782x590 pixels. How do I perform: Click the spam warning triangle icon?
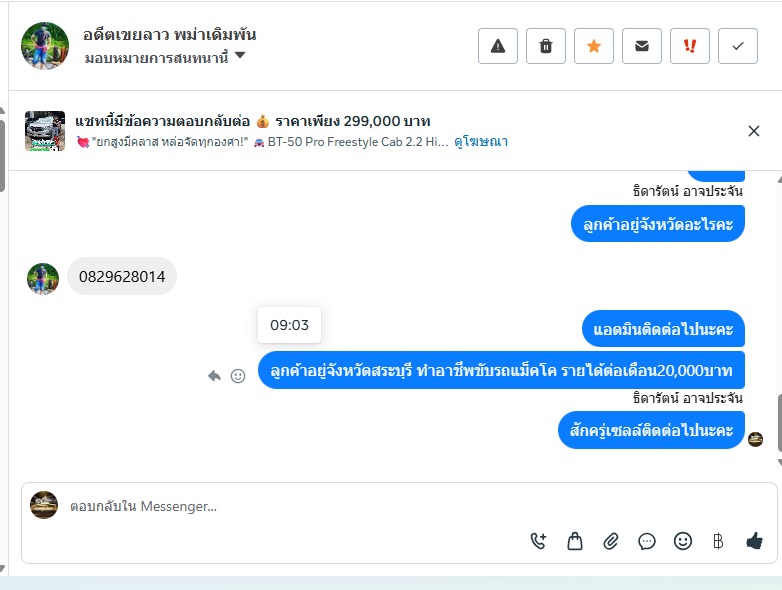point(498,46)
